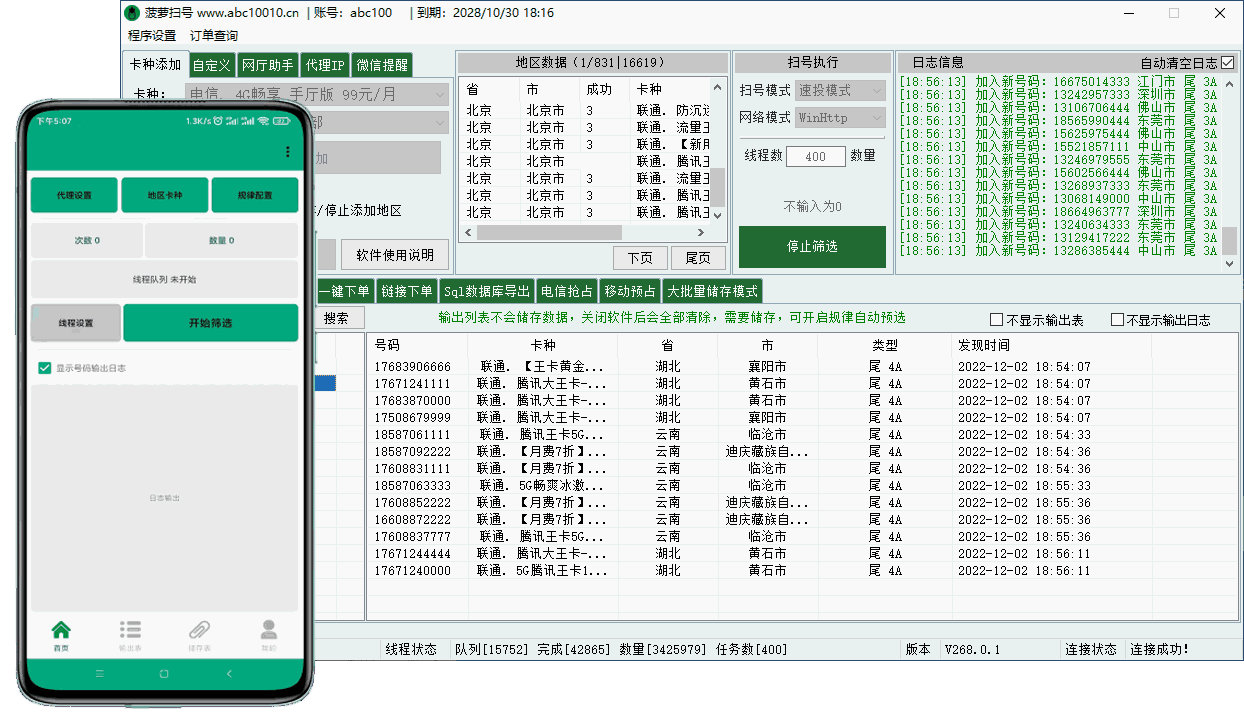Screen dimensions: 1244x713
Task: Click the 停止筛选 button
Action: 812,246
